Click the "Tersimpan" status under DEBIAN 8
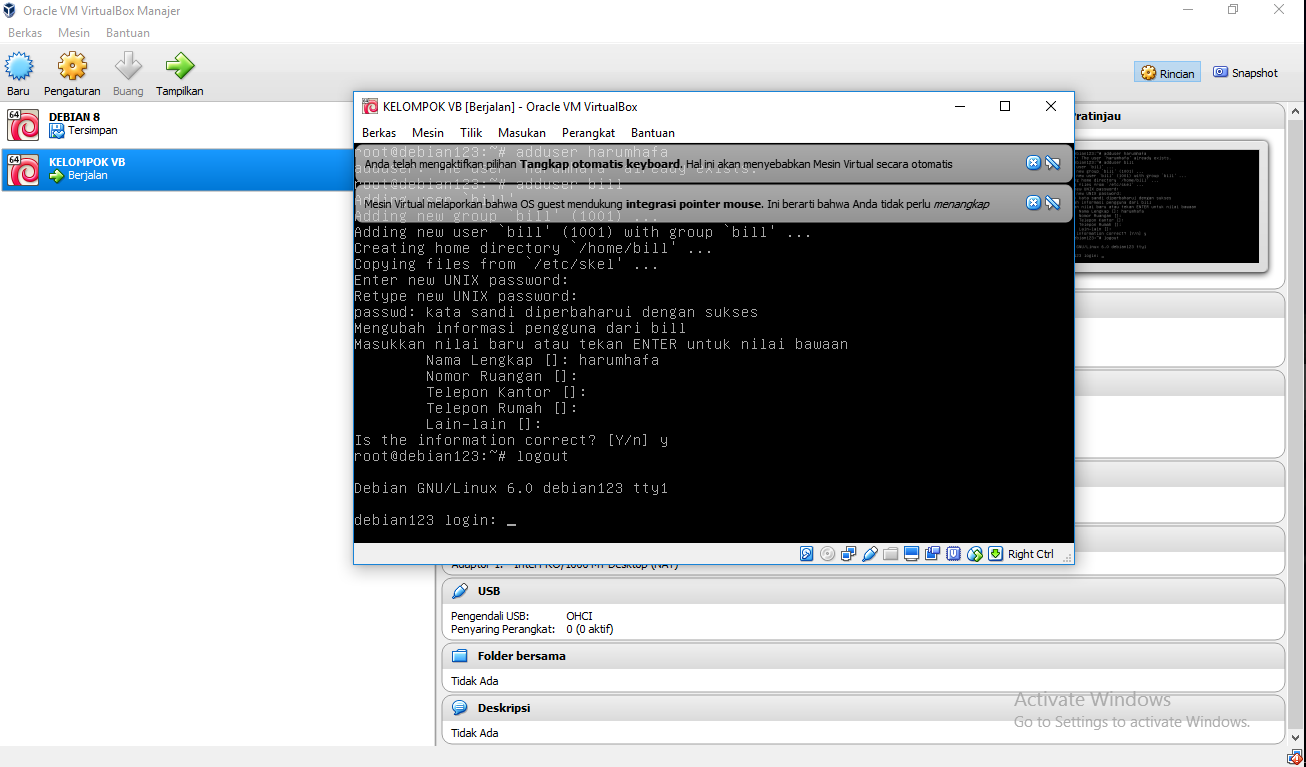Image resolution: width=1306 pixels, height=767 pixels. click(x=93, y=131)
